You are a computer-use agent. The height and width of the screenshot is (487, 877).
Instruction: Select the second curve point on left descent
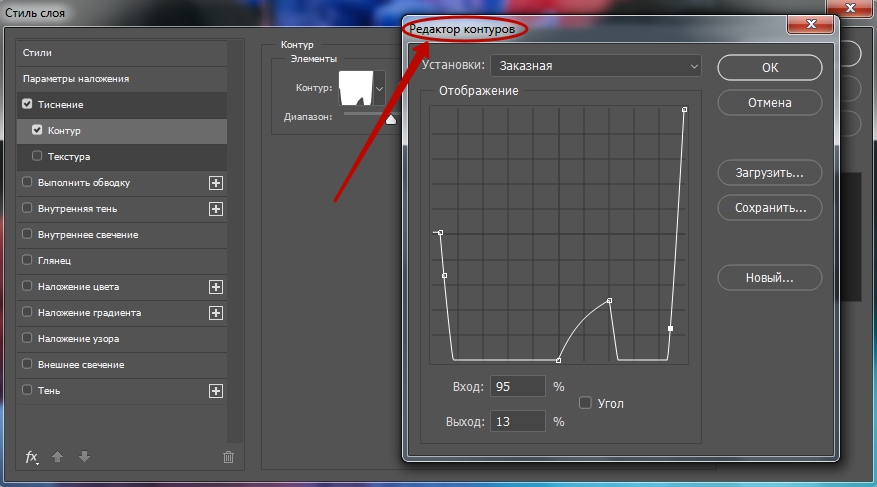pos(445,276)
